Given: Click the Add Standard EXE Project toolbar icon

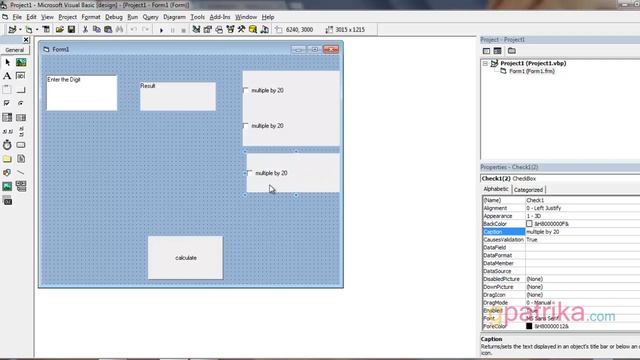Looking at the screenshot, I should click(12, 29).
